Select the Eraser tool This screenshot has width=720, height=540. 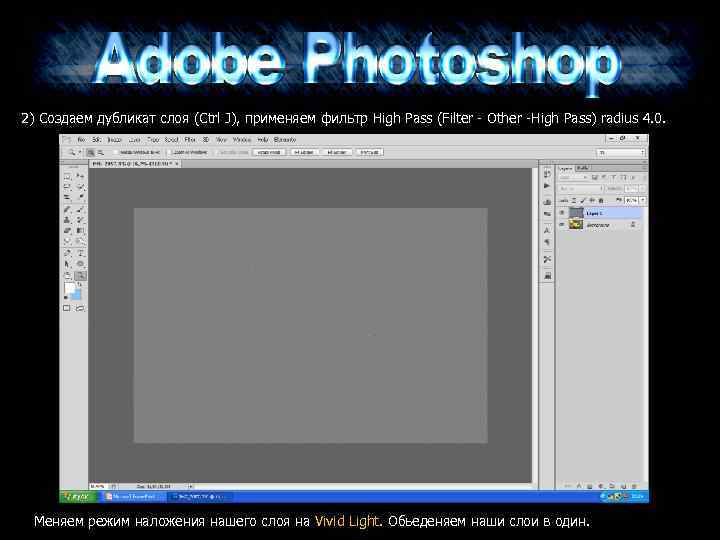tap(68, 231)
